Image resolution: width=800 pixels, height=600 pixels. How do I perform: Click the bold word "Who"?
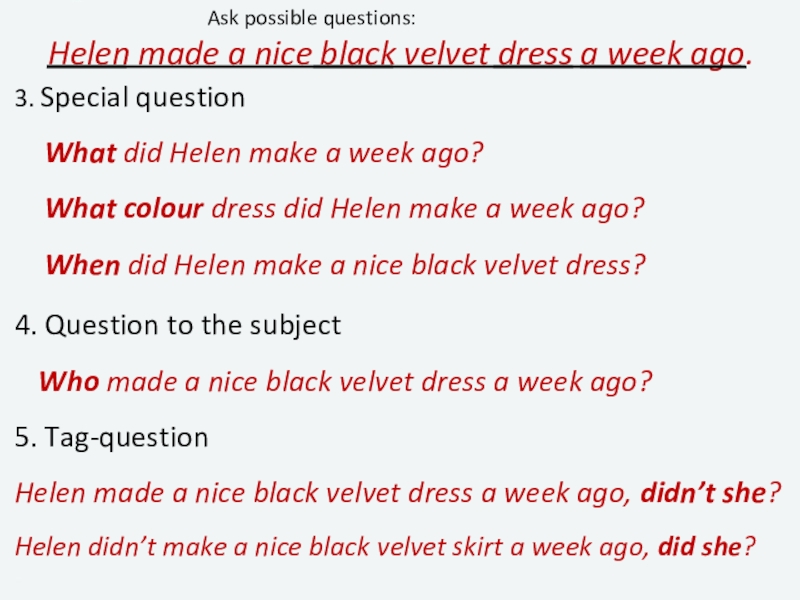point(68,381)
